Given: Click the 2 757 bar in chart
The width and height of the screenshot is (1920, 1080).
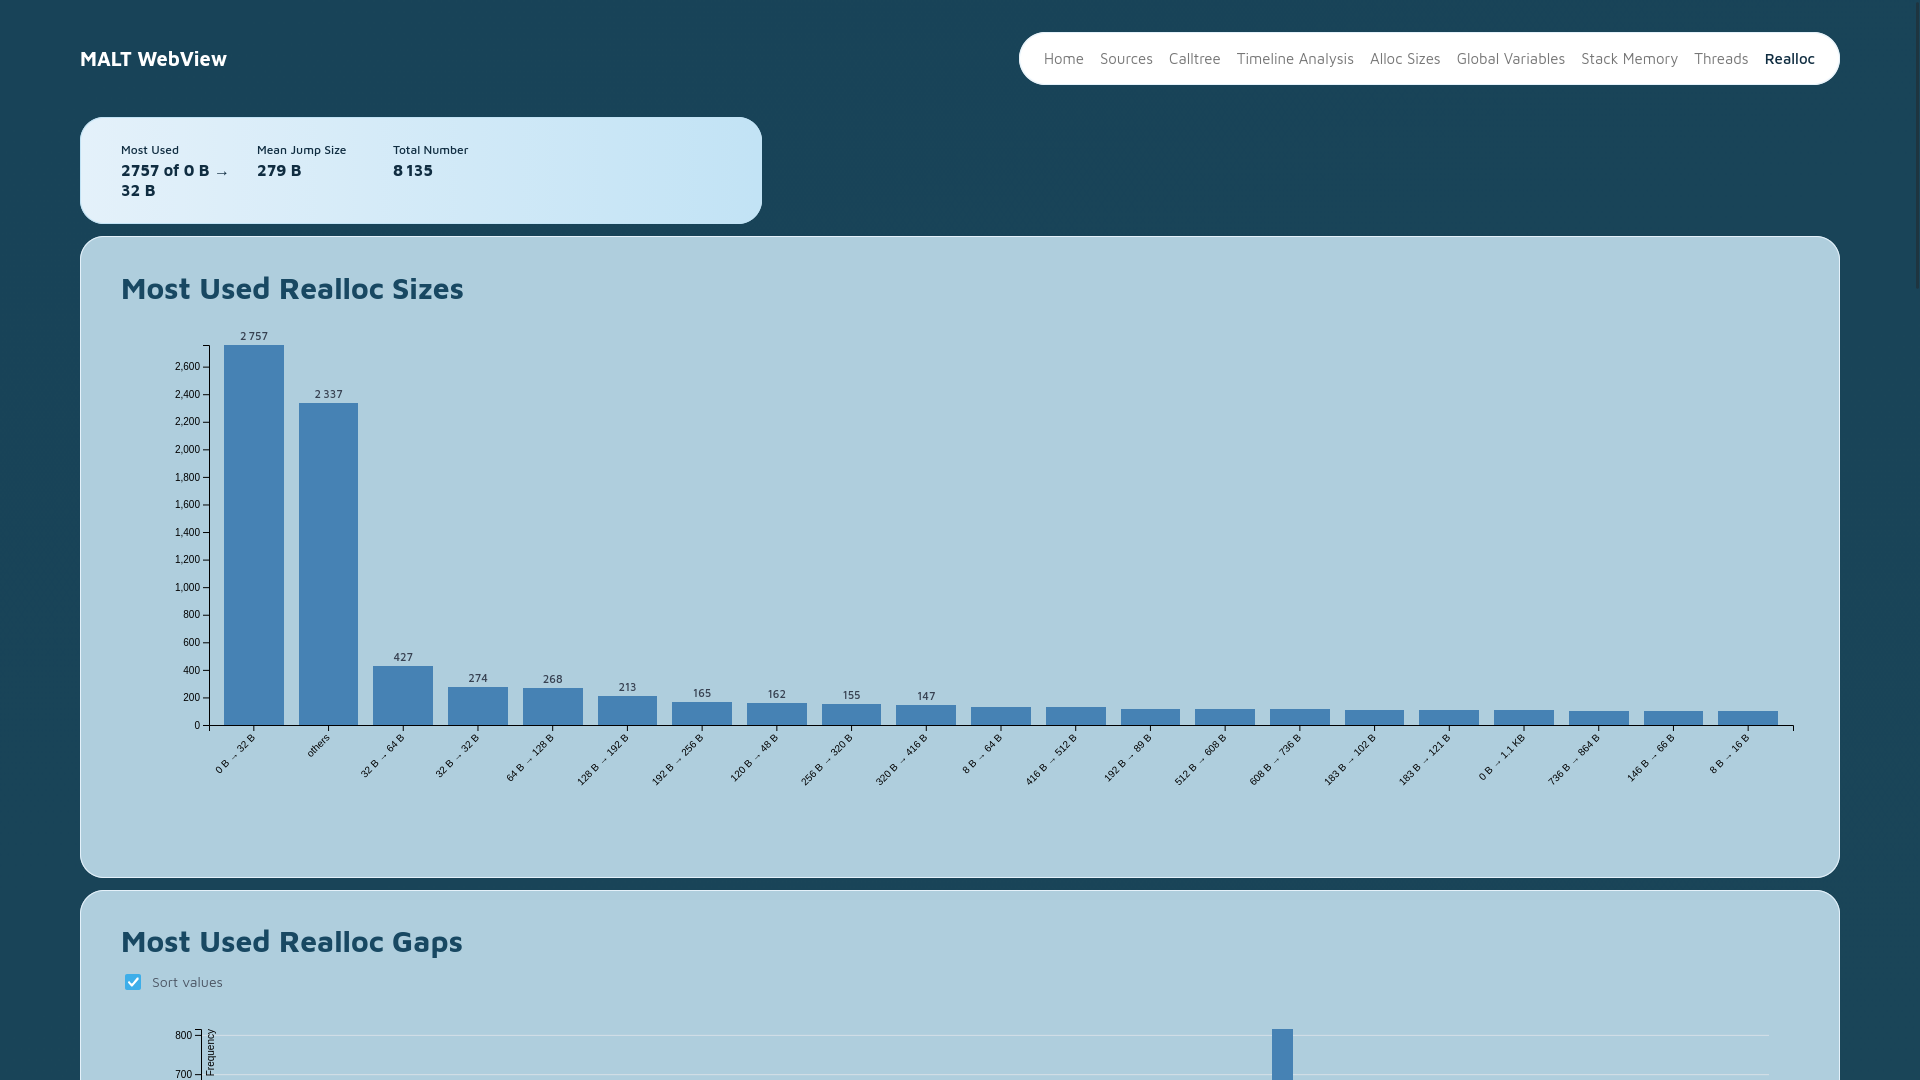Looking at the screenshot, I should pos(254,535).
